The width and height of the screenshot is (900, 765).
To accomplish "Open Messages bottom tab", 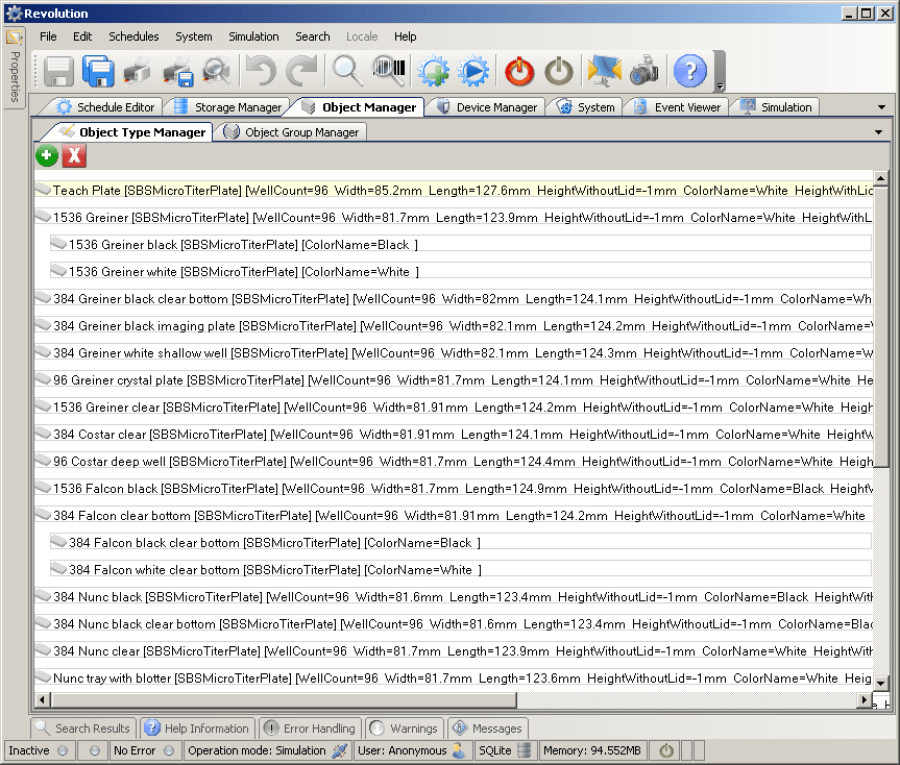I will click(487, 728).
